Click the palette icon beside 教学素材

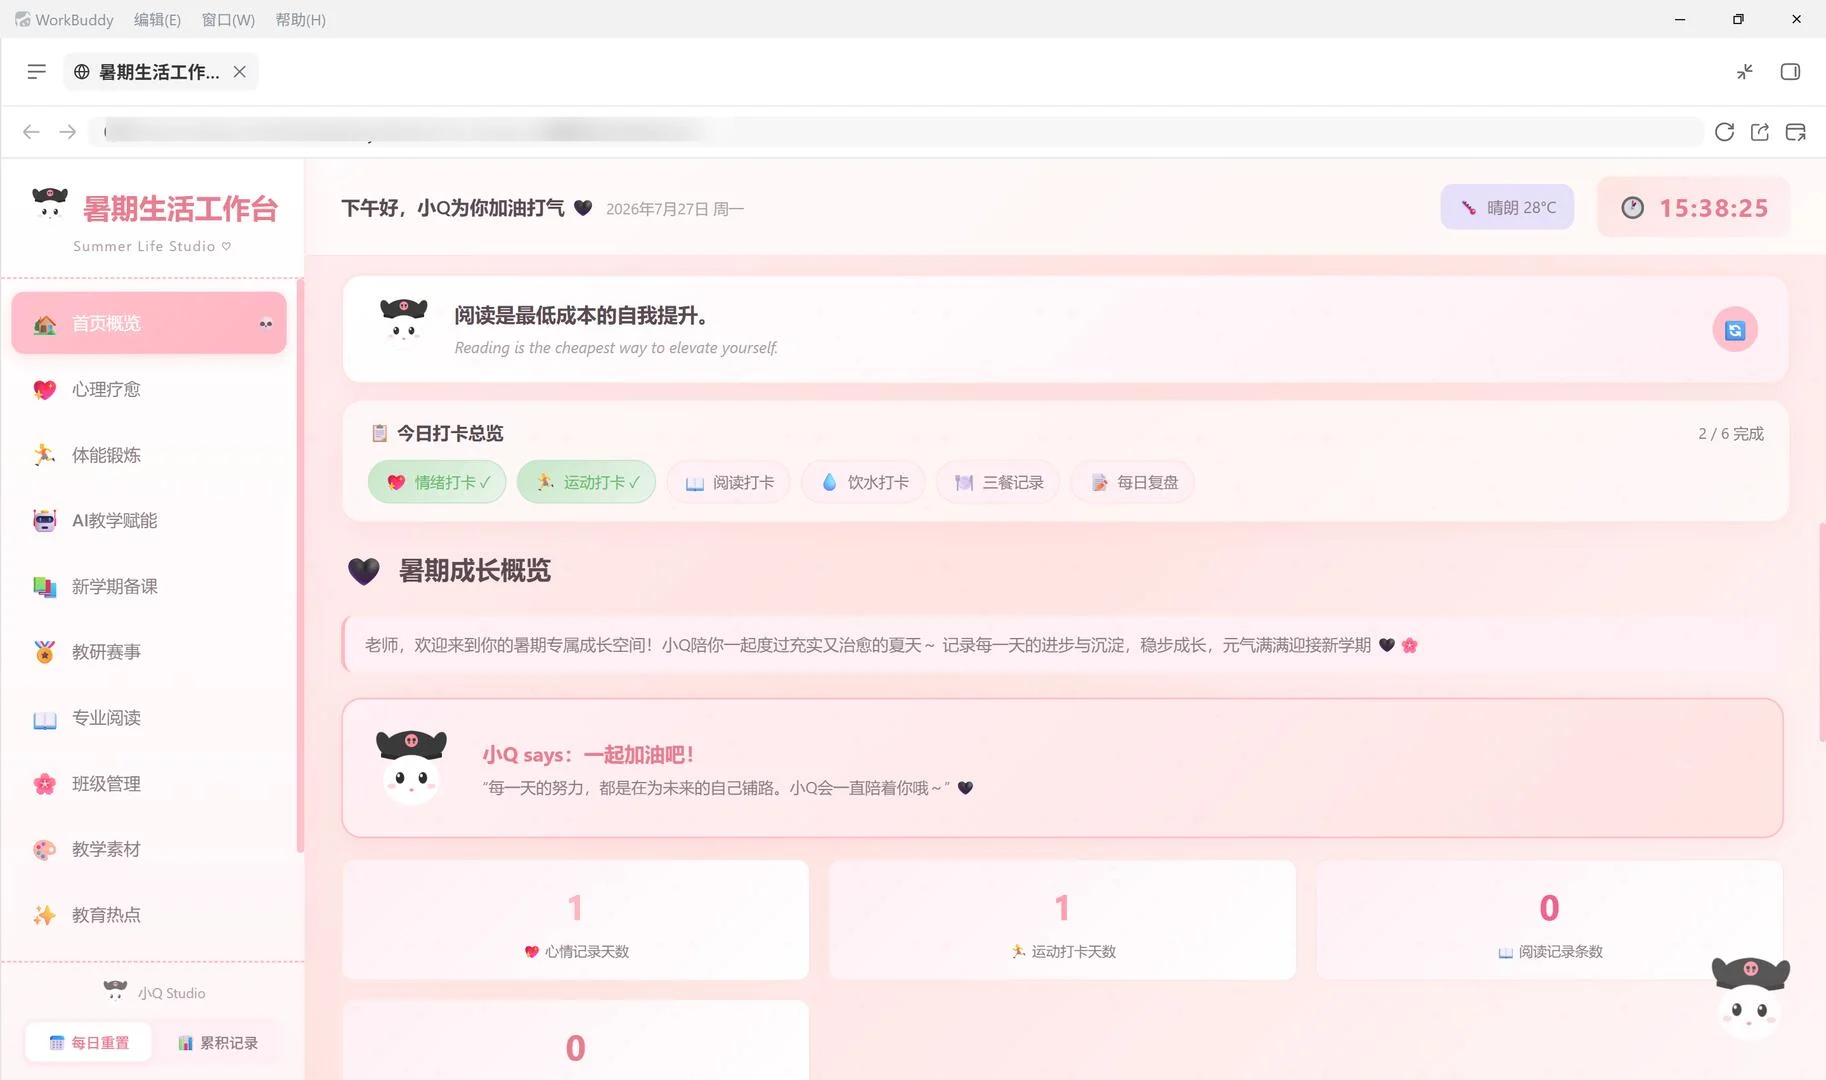[x=45, y=849]
